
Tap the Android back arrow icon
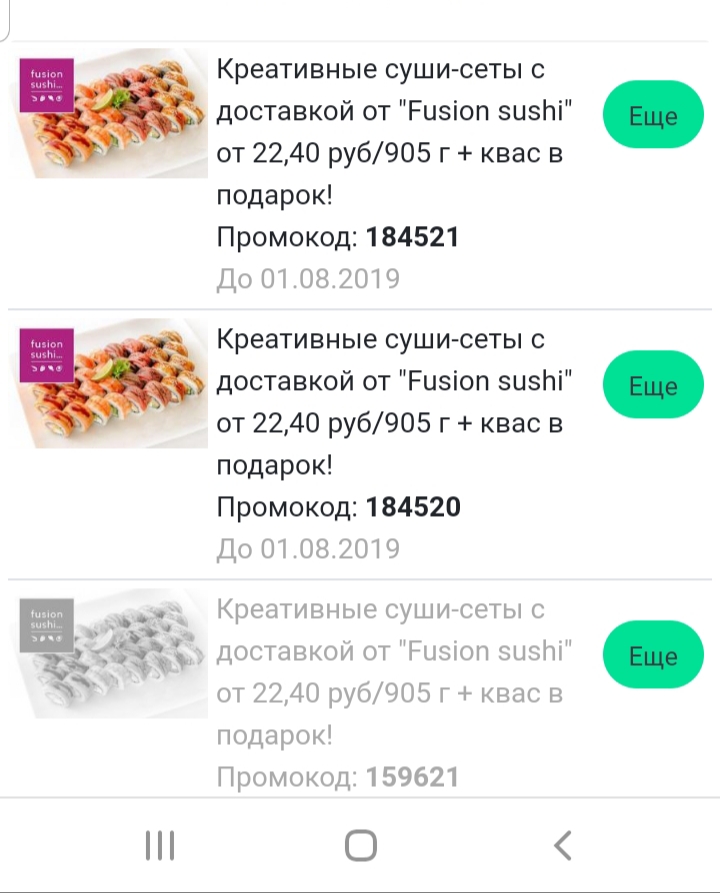coord(563,846)
